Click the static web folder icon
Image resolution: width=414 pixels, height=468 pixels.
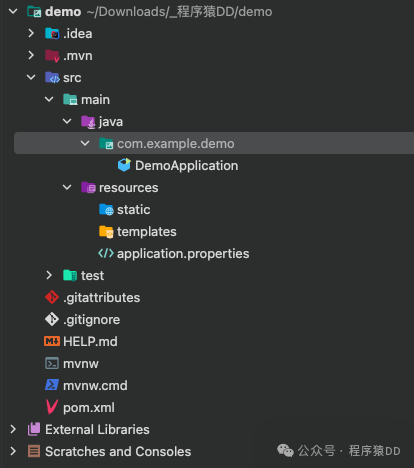(106, 209)
